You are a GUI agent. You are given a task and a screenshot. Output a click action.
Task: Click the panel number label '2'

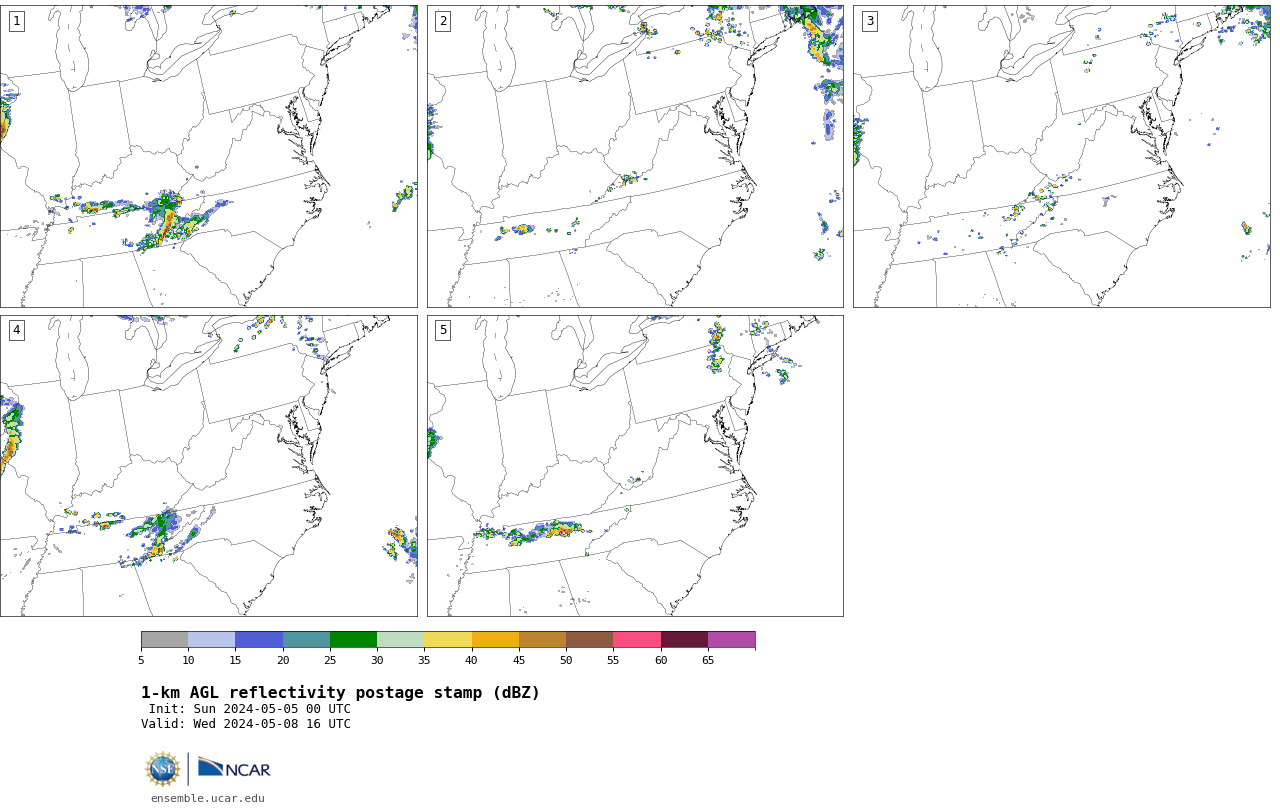tap(443, 21)
